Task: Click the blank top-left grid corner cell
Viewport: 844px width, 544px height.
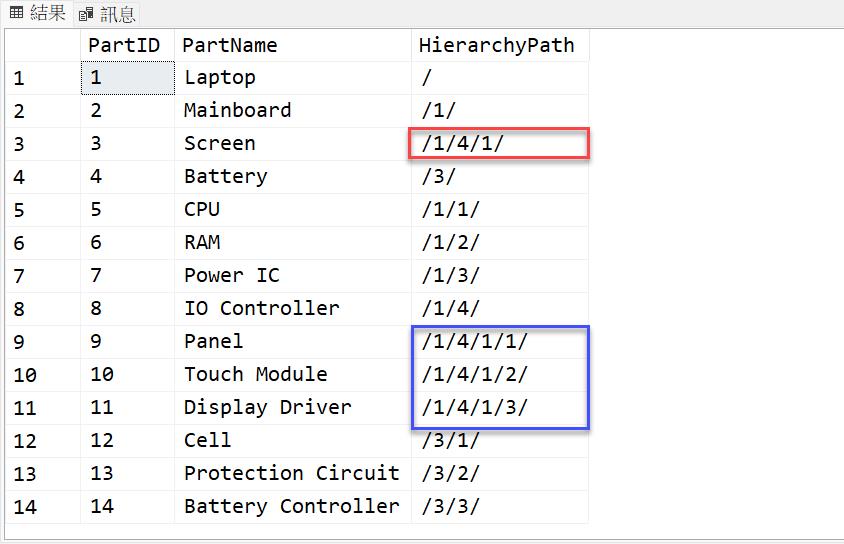Action: (x=42, y=45)
